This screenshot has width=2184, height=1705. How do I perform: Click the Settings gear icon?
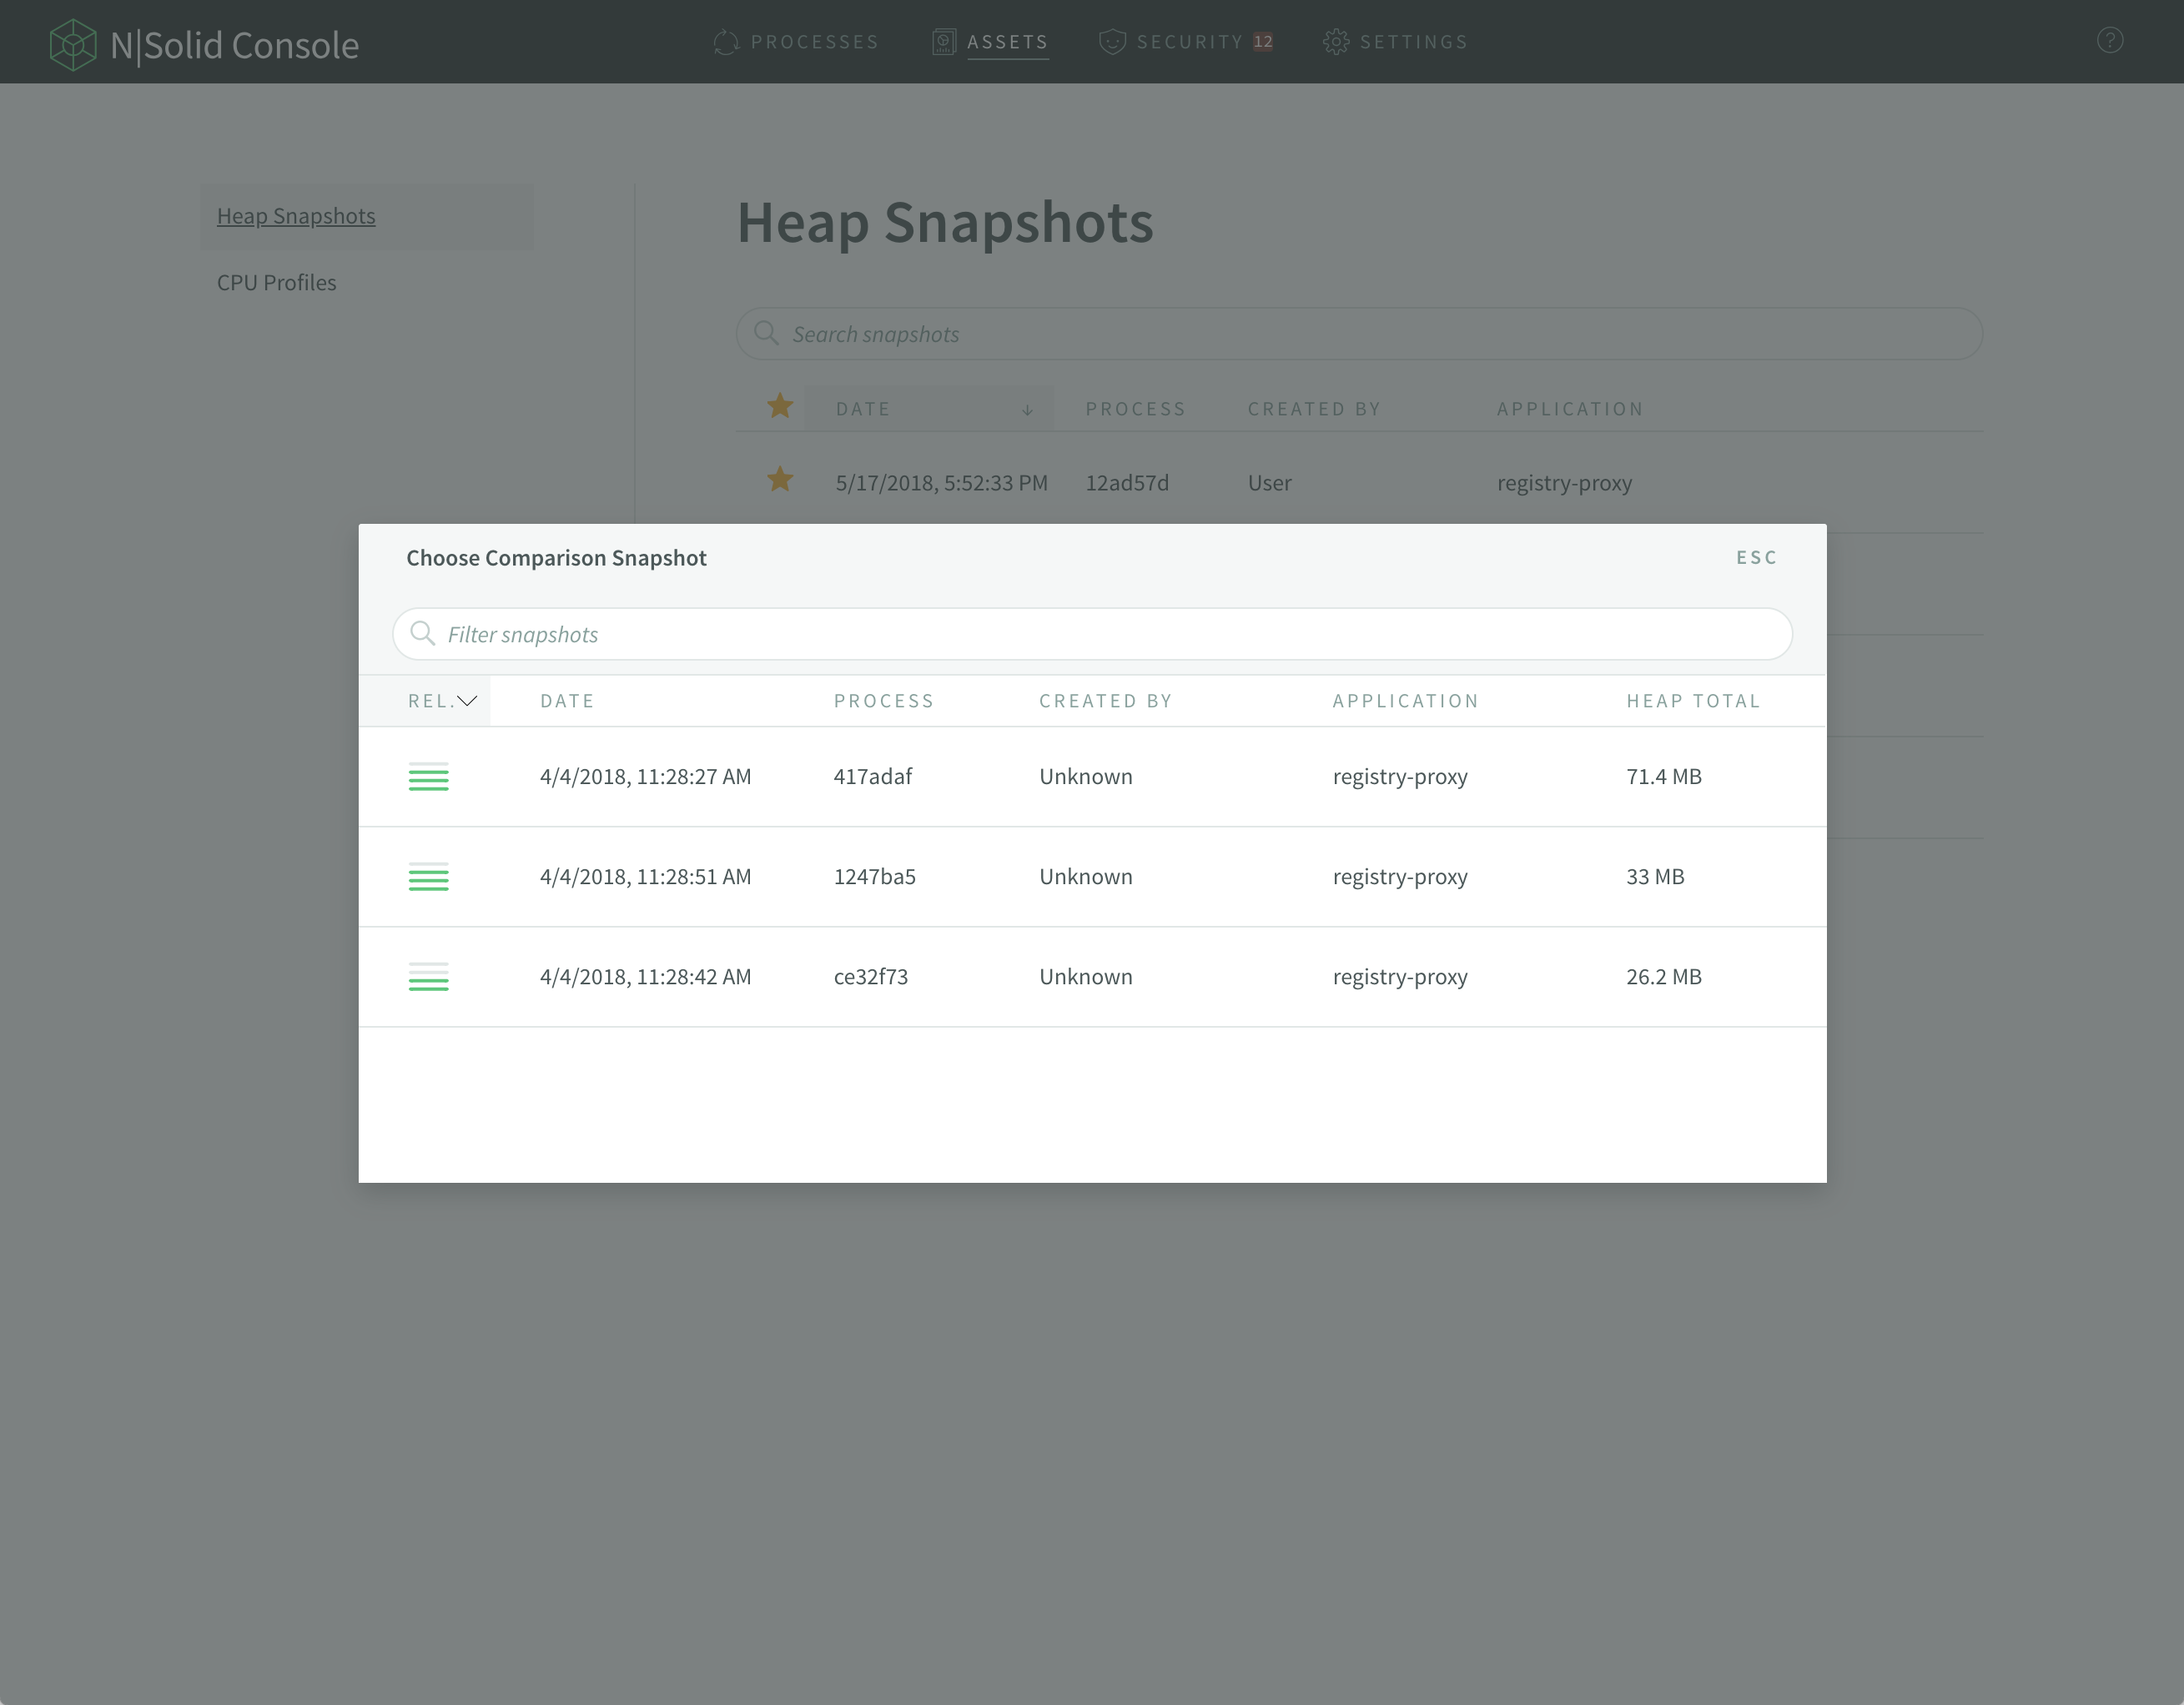click(x=1336, y=42)
